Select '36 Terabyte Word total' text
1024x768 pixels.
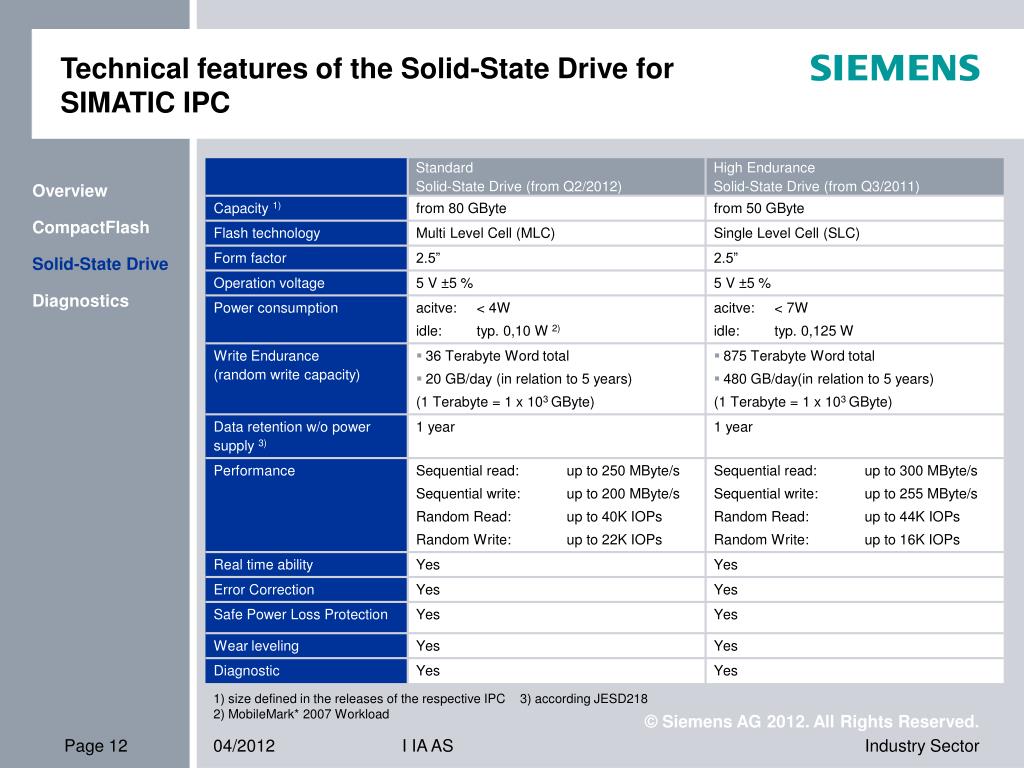coord(497,356)
